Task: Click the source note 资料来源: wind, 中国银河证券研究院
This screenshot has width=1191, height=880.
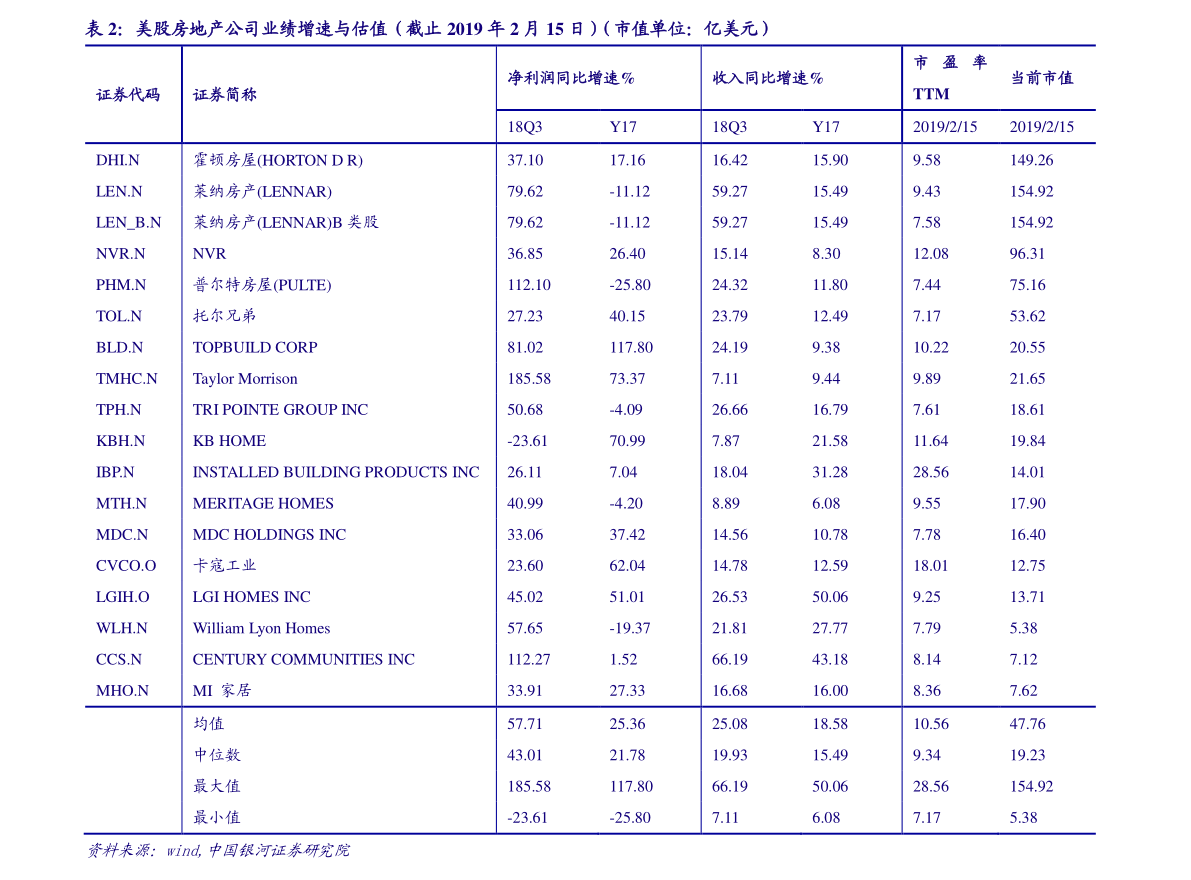Action: click(x=219, y=850)
